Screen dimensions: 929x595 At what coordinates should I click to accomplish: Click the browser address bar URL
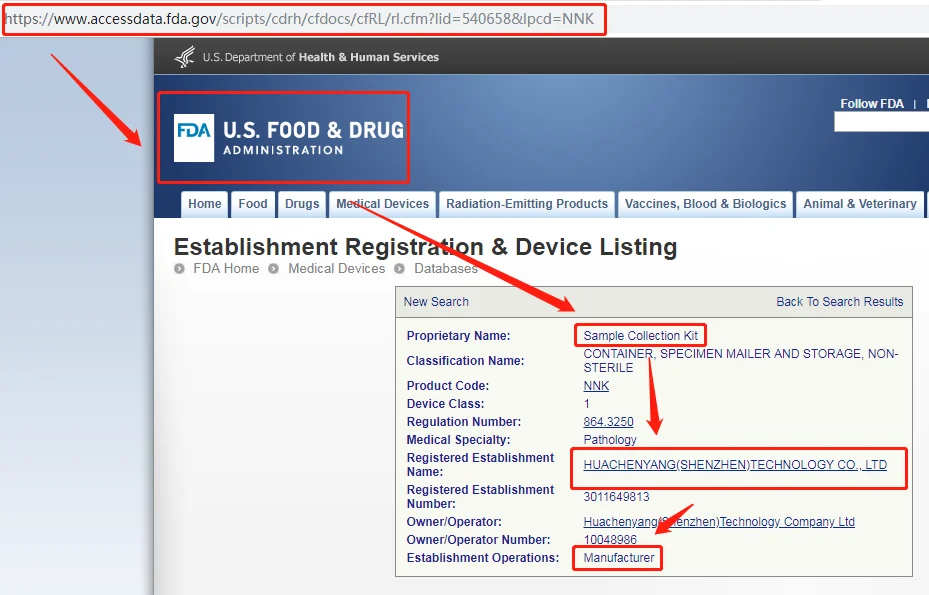pyautogui.click(x=299, y=19)
